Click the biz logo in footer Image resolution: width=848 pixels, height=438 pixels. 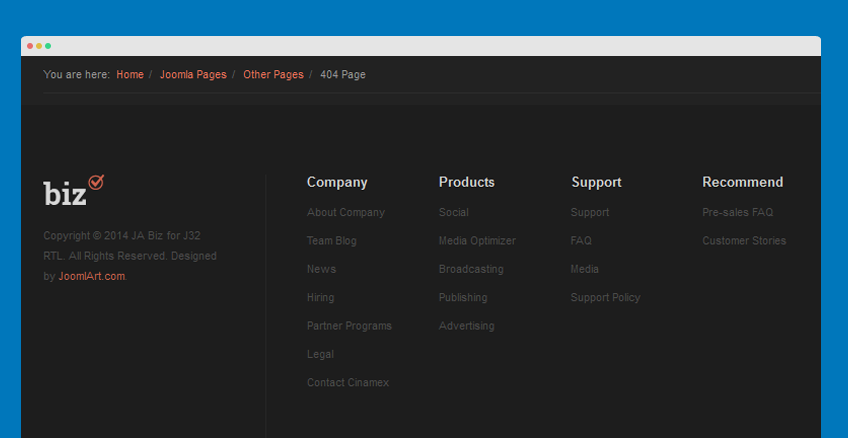tap(74, 190)
